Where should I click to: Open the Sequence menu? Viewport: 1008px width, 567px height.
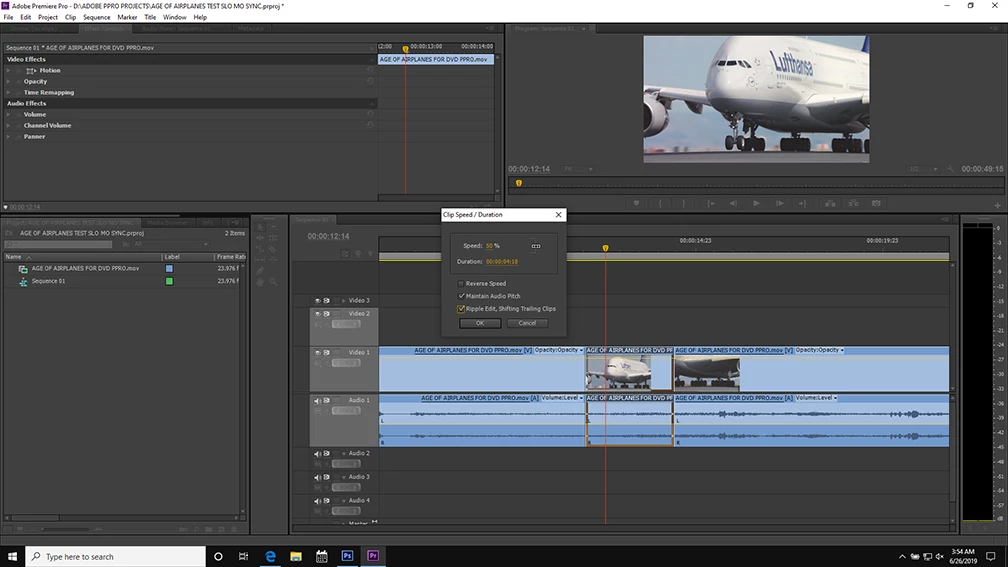click(96, 17)
